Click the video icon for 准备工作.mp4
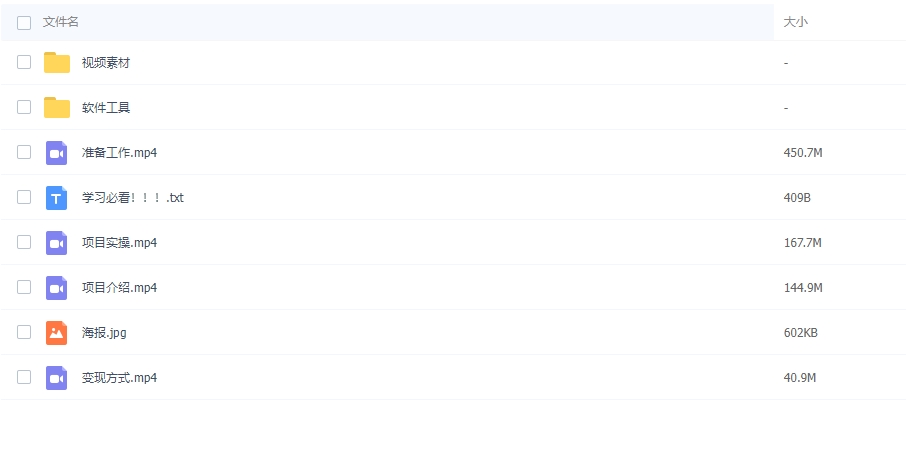The image size is (906, 458). click(x=57, y=153)
